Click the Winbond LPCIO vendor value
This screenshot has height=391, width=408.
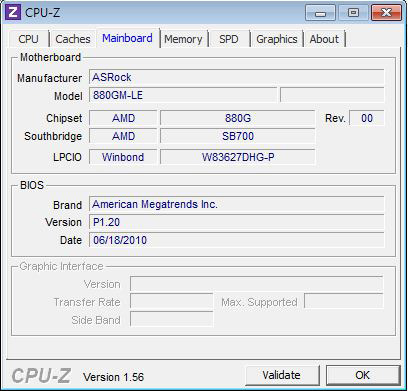(123, 157)
